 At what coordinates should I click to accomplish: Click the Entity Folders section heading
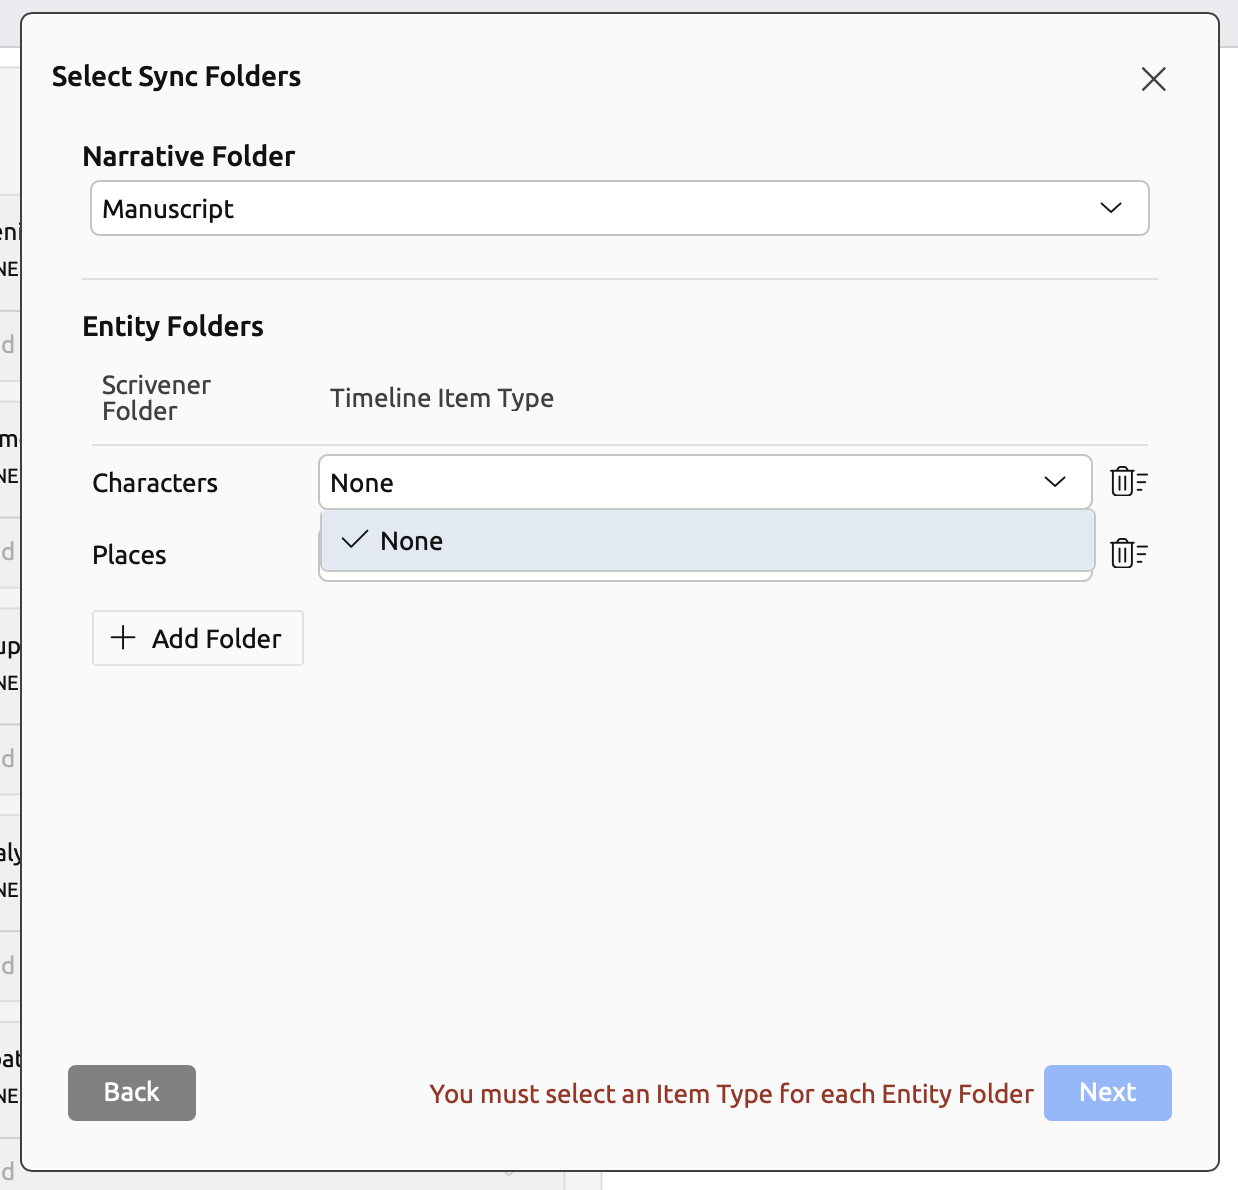click(173, 326)
